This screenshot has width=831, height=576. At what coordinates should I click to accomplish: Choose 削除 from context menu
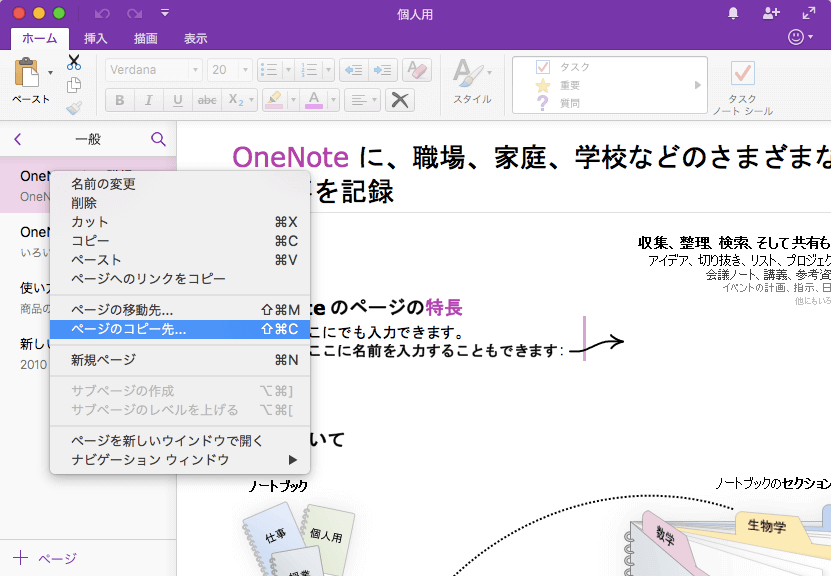click(x=180, y=203)
